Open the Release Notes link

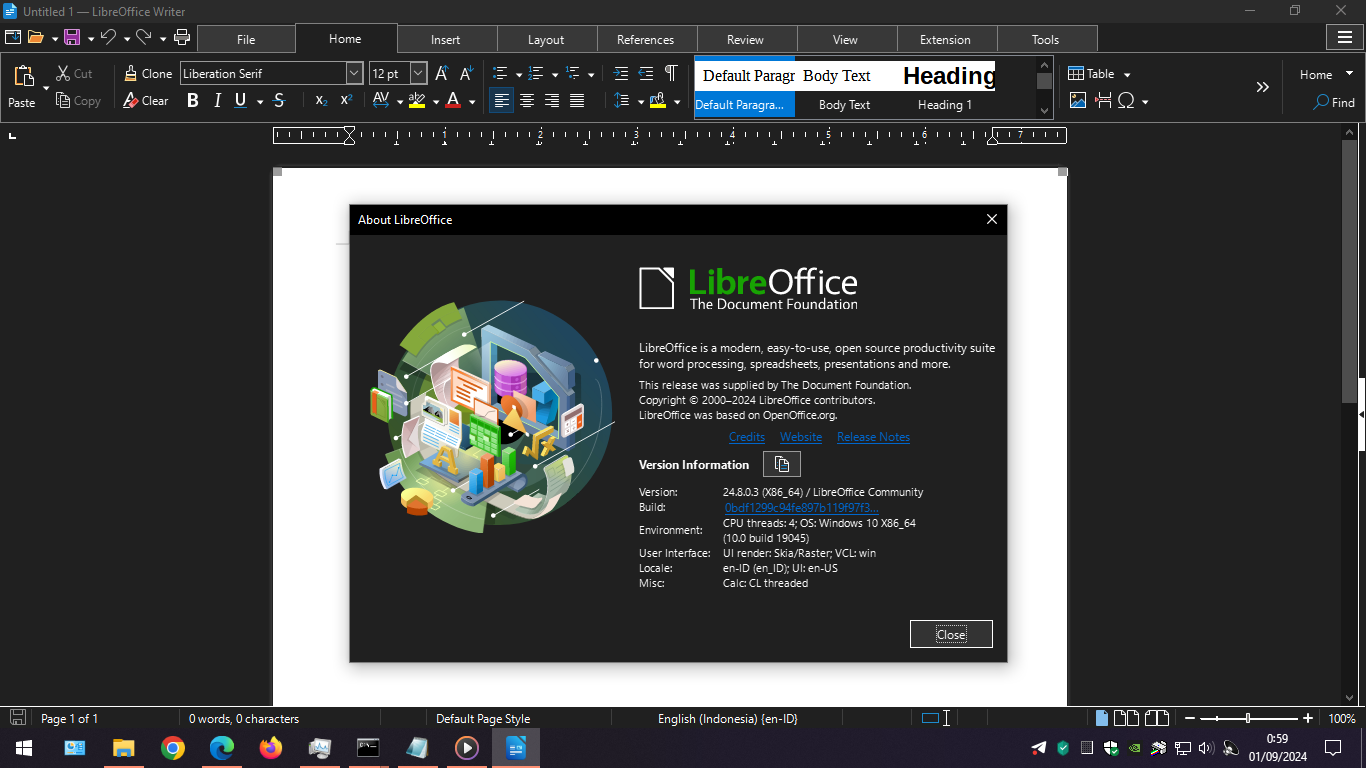(873, 437)
